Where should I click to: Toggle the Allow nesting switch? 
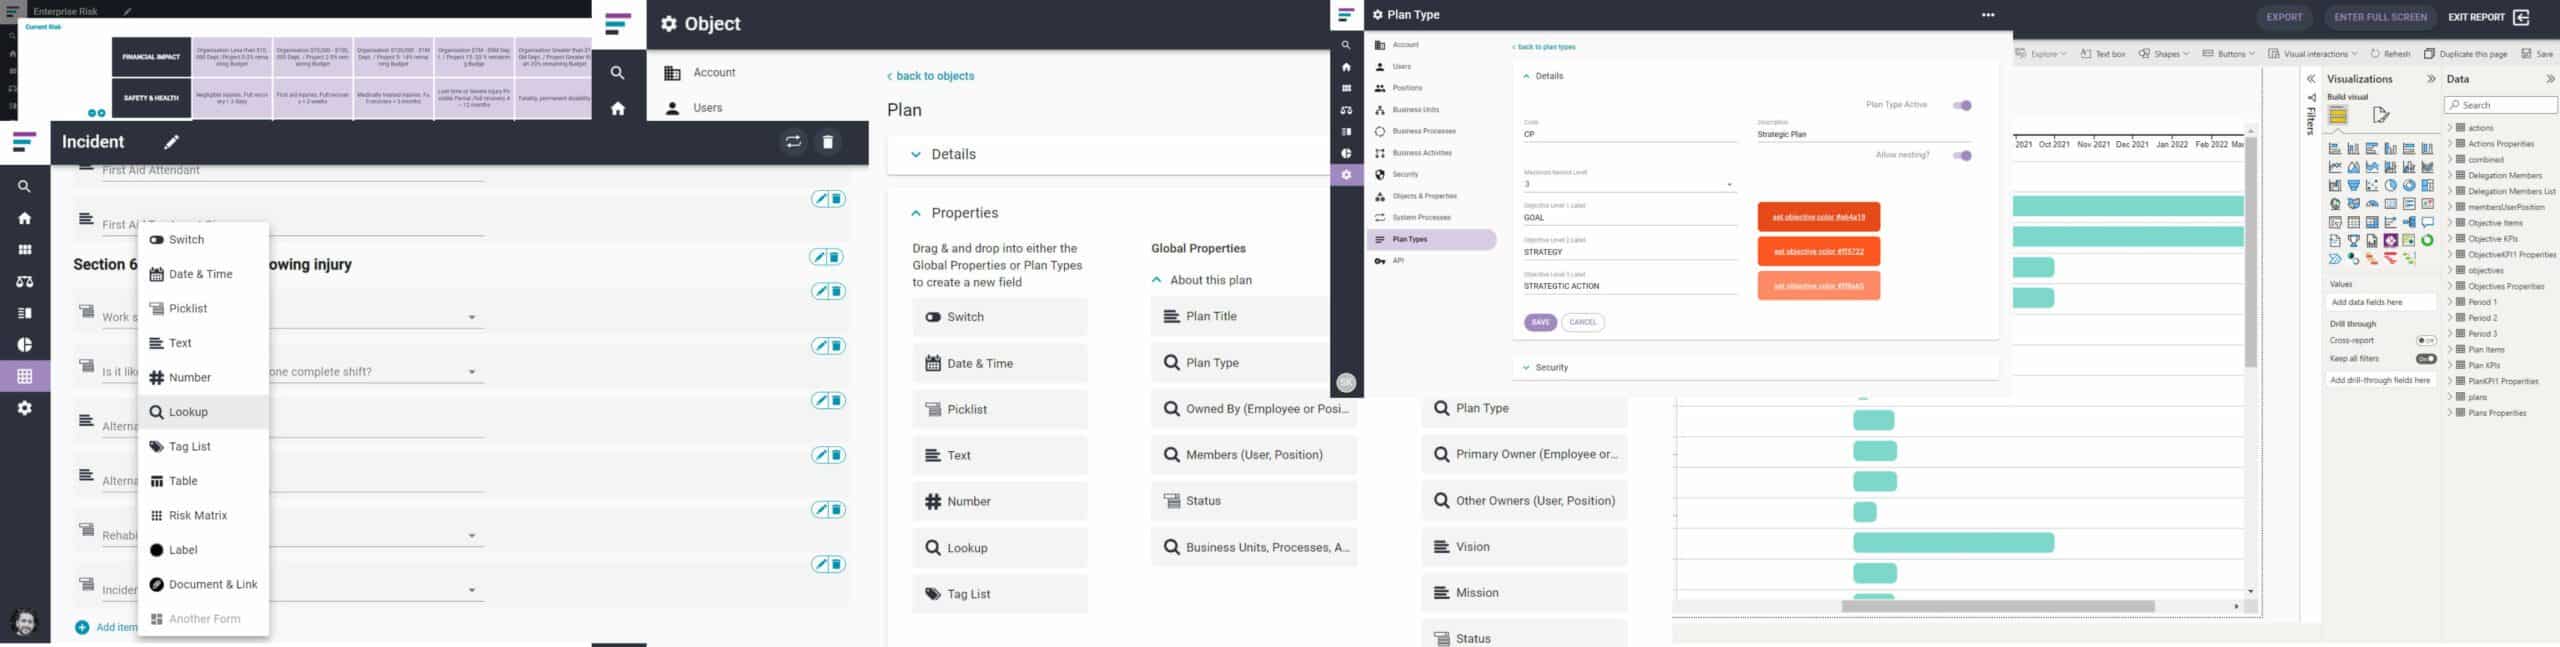tap(1962, 155)
